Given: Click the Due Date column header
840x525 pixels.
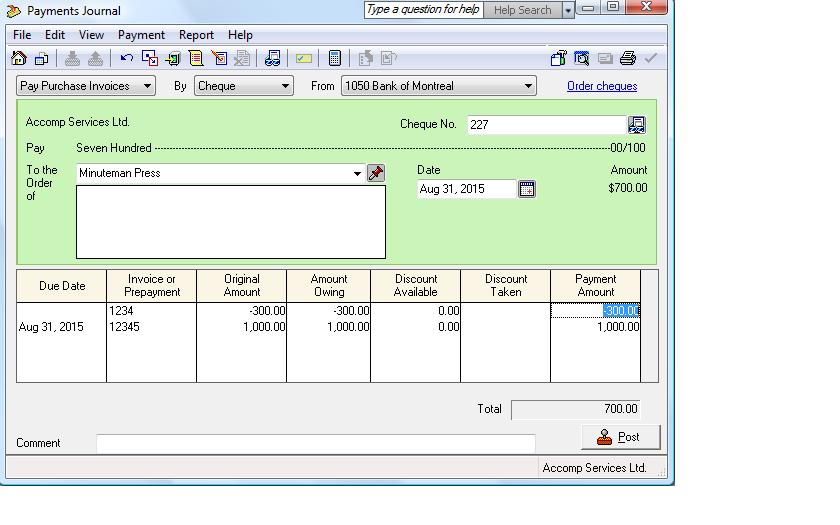Looking at the screenshot, I should [62, 286].
